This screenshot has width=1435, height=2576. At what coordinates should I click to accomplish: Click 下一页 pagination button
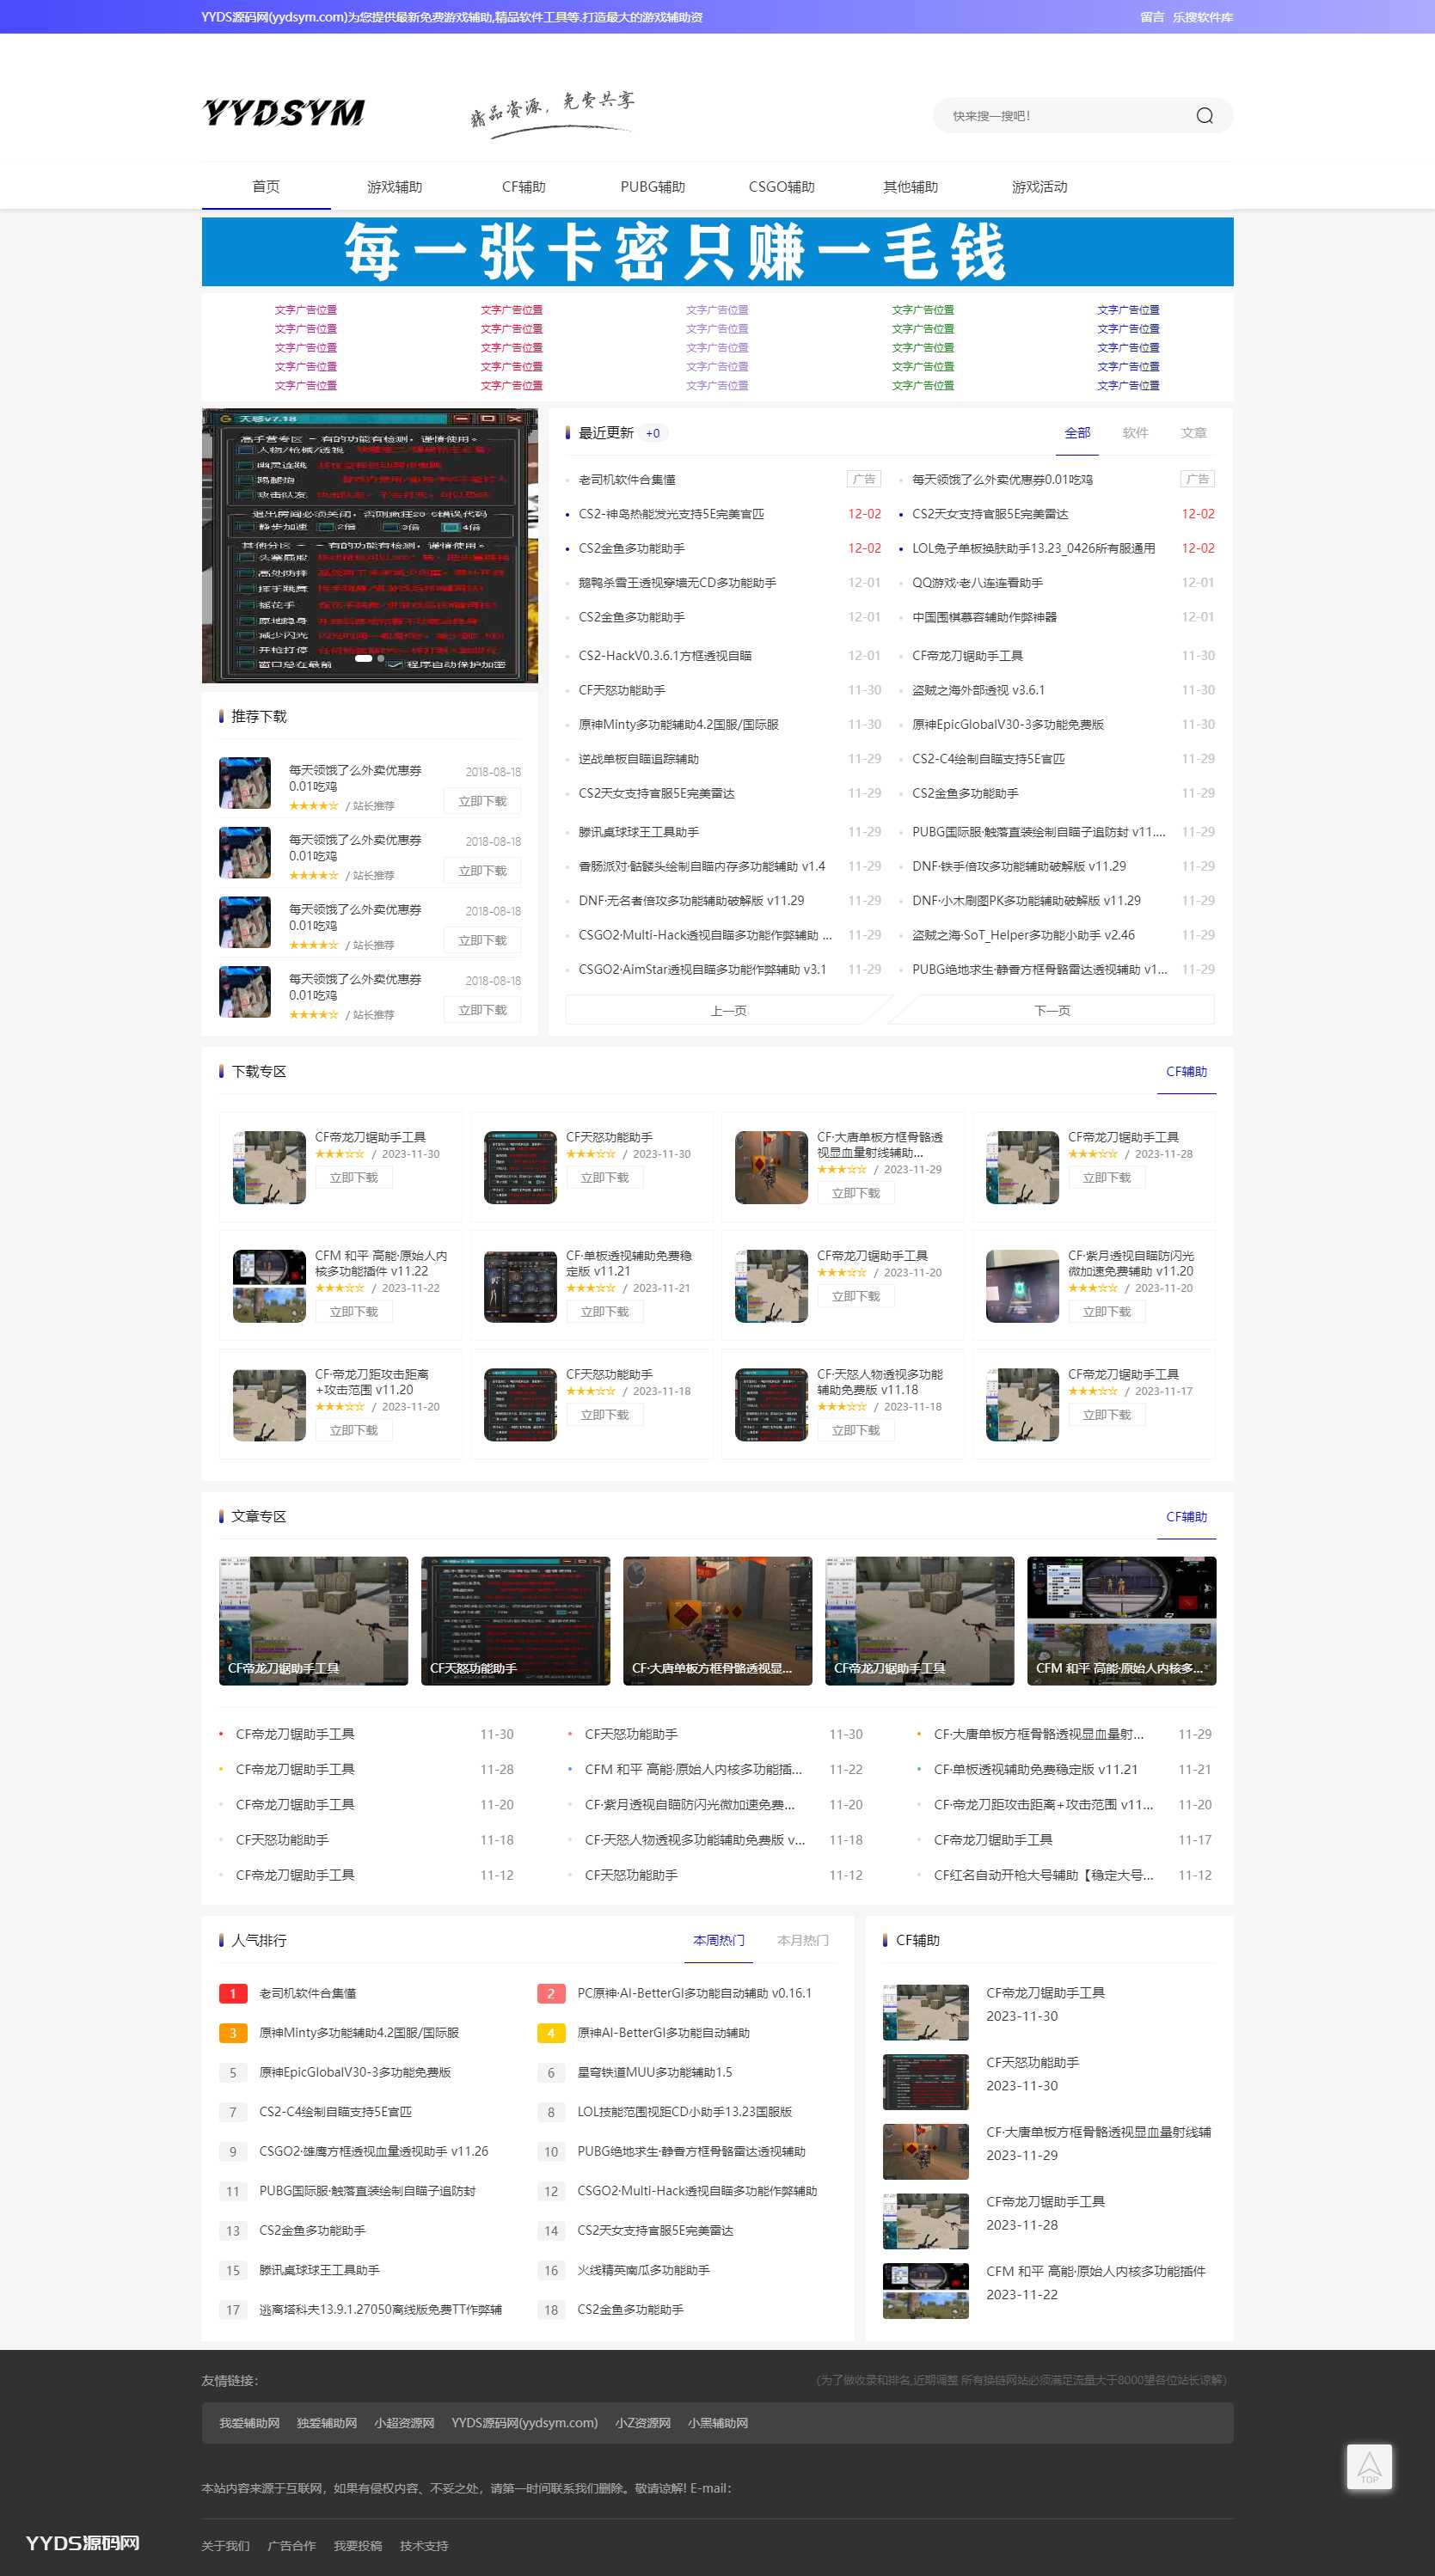coord(1051,1011)
